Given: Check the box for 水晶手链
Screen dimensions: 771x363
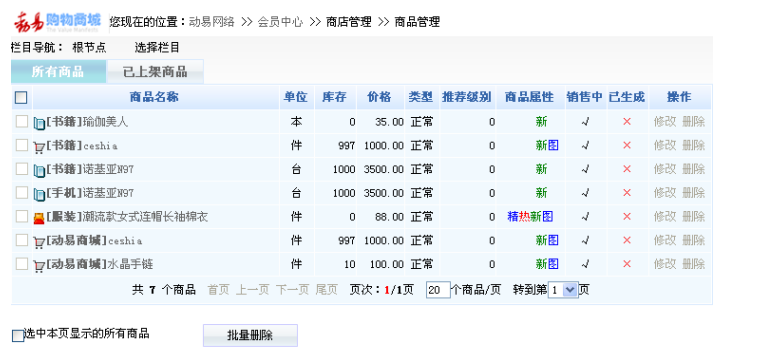Looking at the screenshot, I should click(22, 264).
